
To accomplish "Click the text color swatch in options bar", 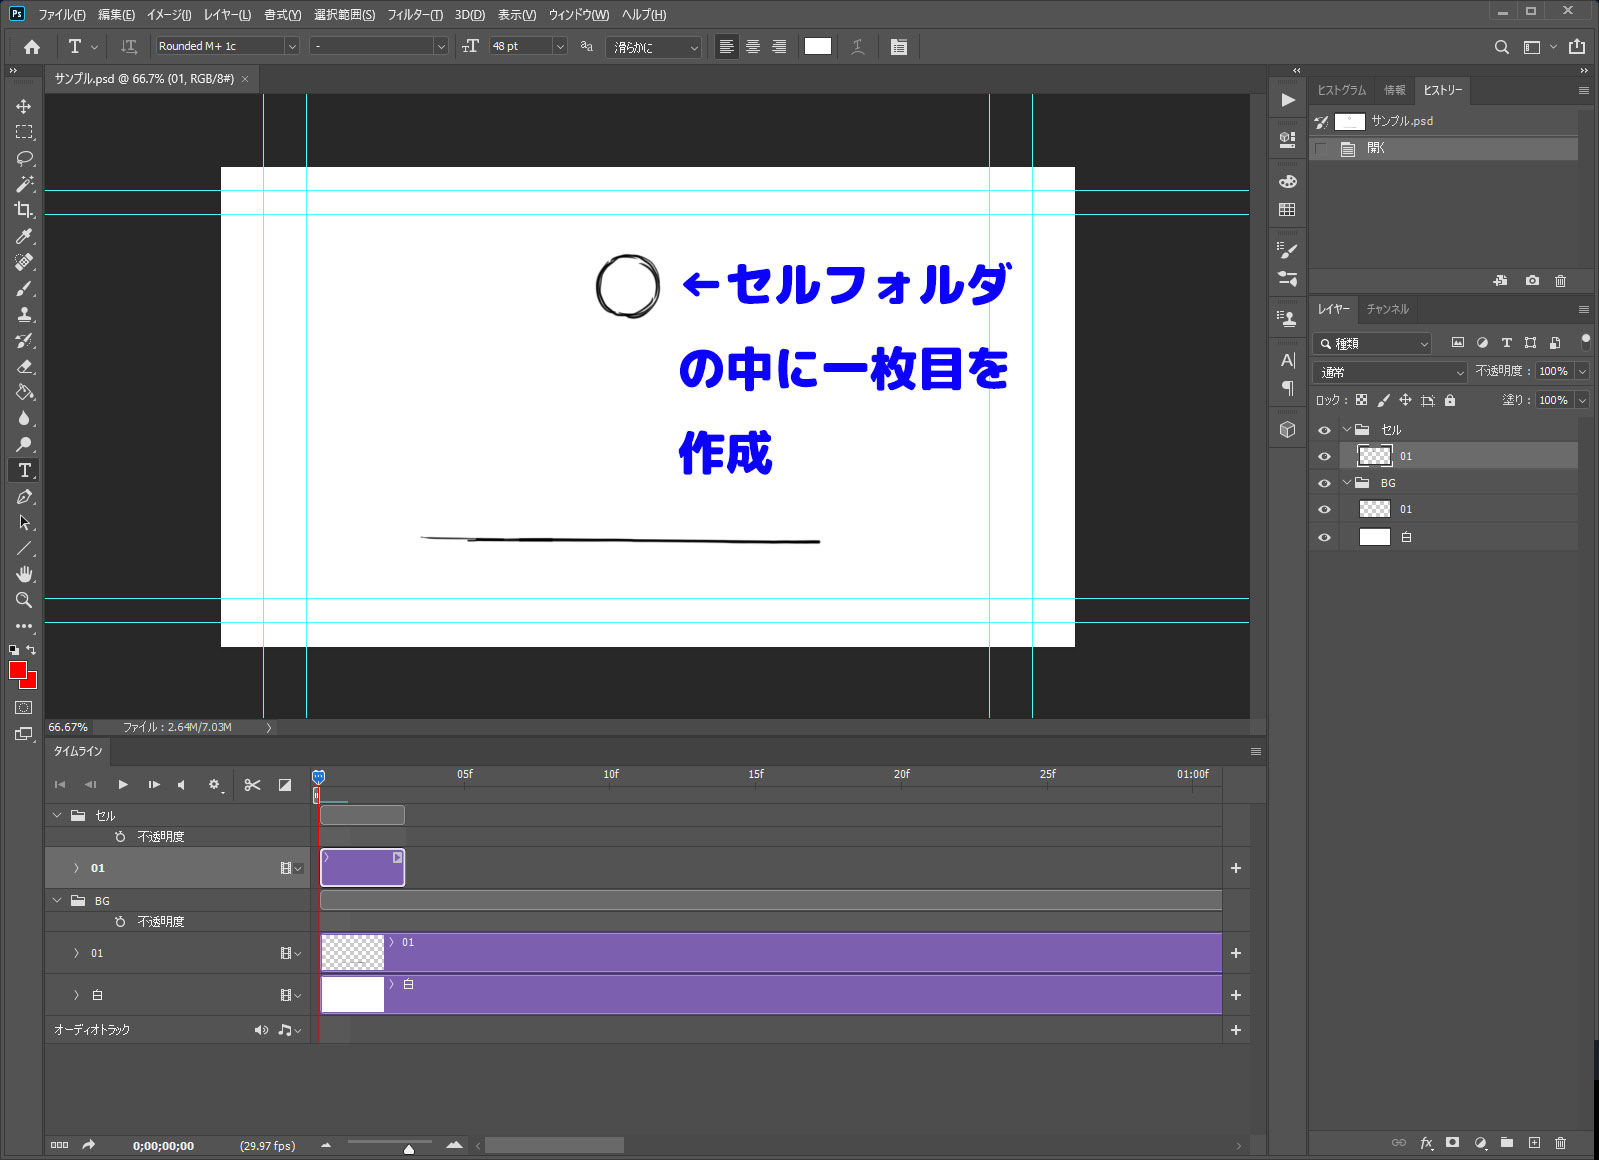I will [x=818, y=46].
